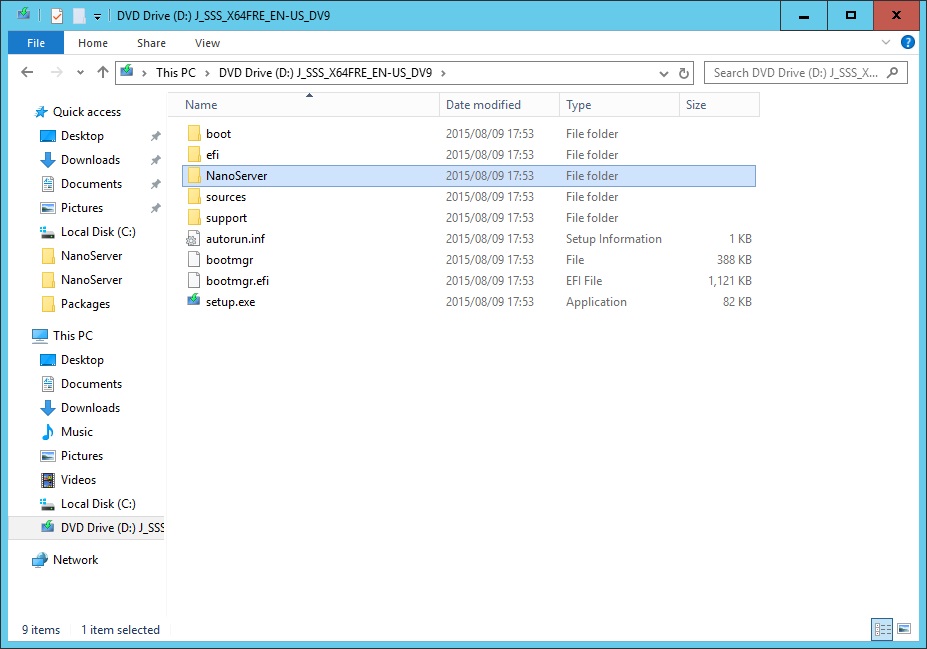This screenshot has width=927, height=649.
Task: Click the New folder icon in the quick access toolbar
Action: point(79,16)
